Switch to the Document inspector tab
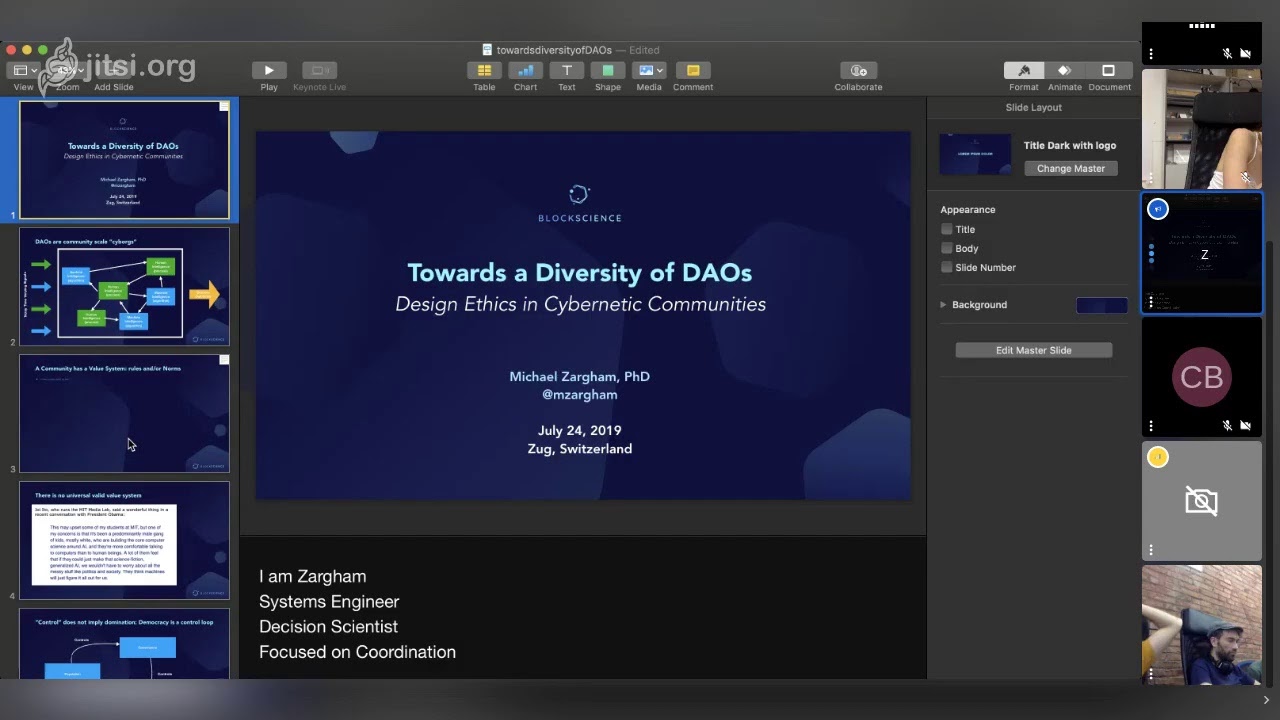The height and width of the screenshot is (720, 1280). [1108, 71]
